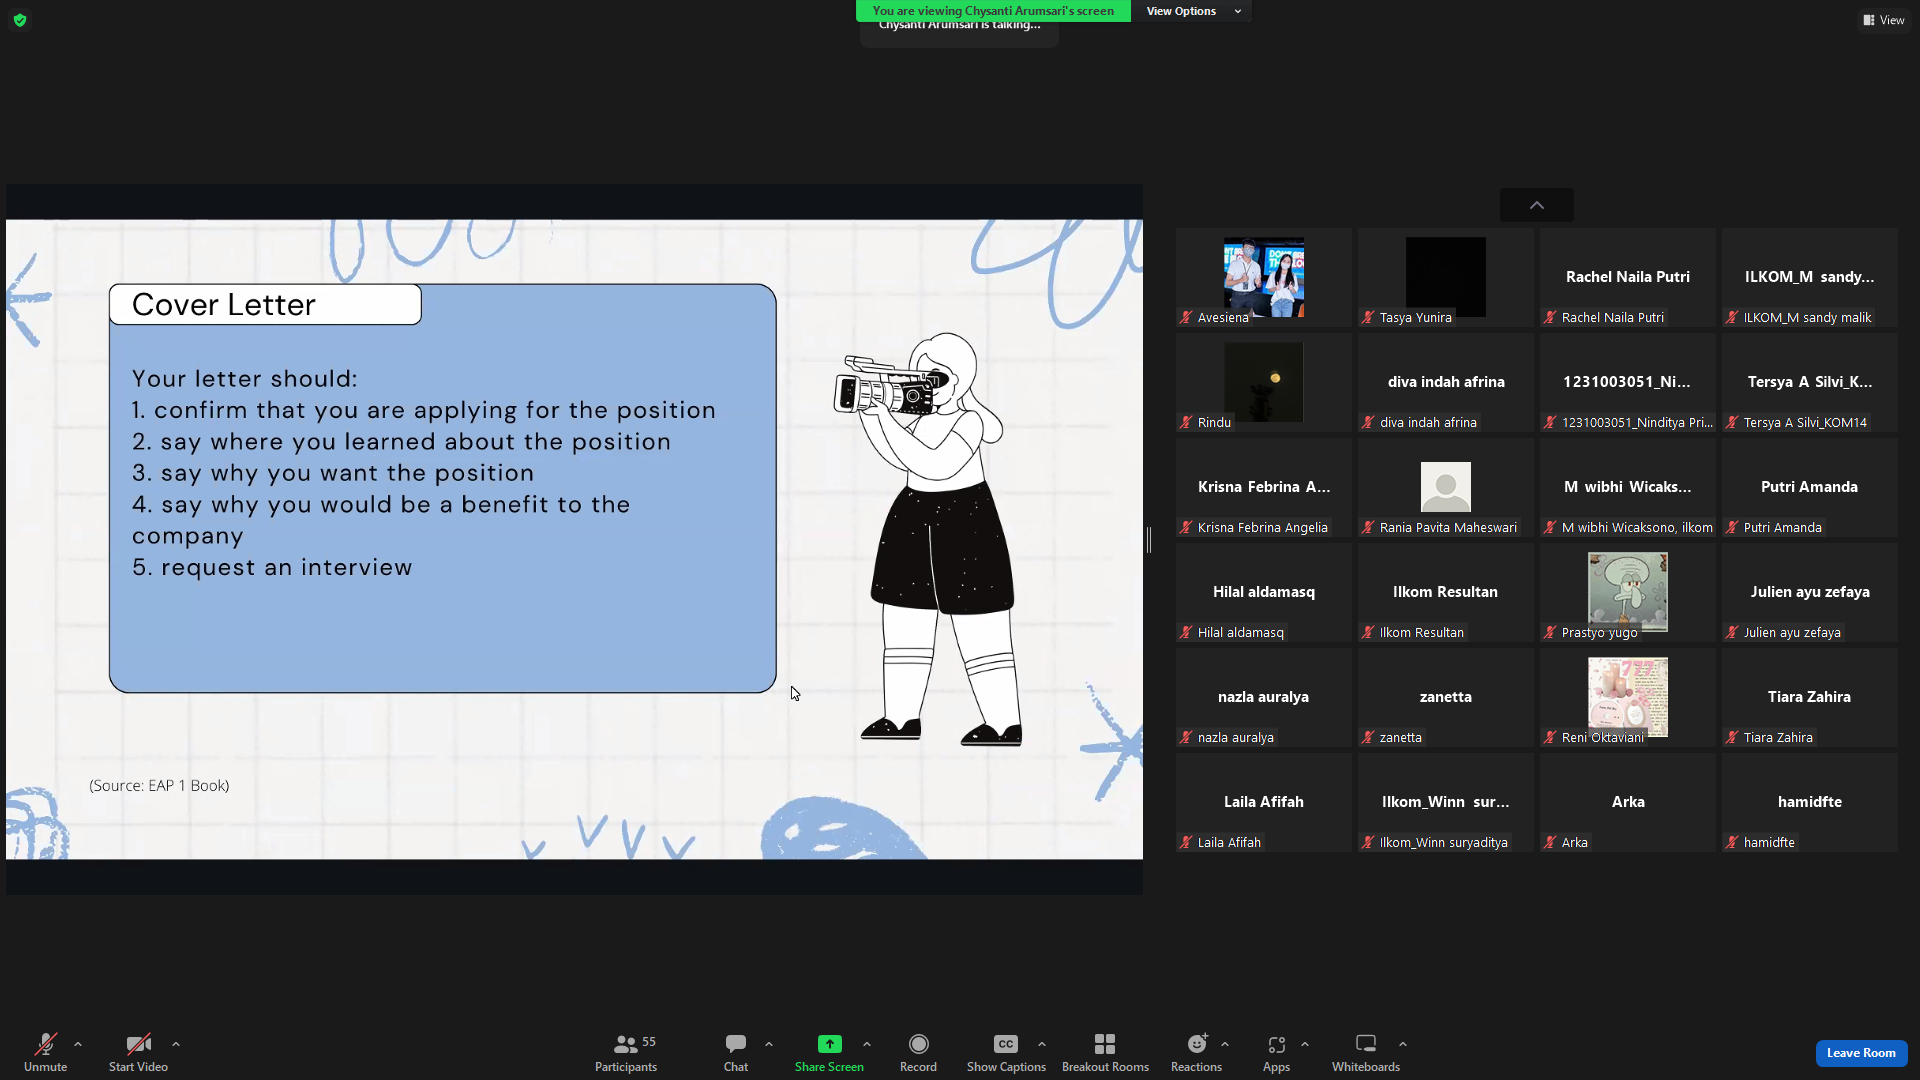The height and width of the screenshot is (1080, 1920).
Task: Click the muted mic icon beside Avesiena
Action: coord(1187,317)
